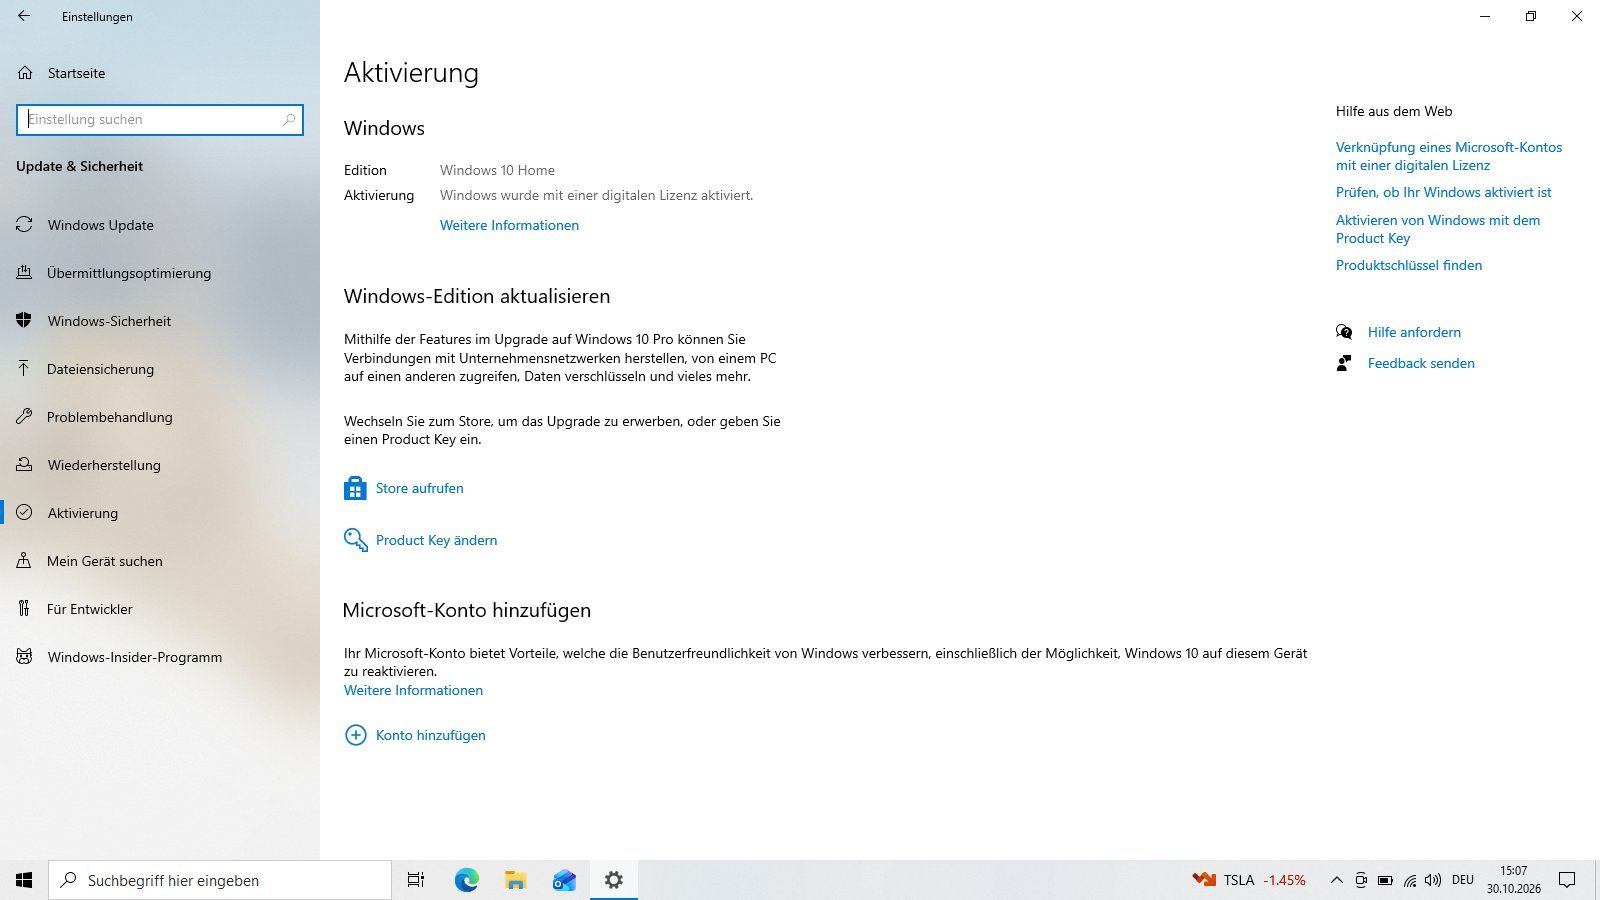
Task: Click the key icon for changing Product Key
Action: tap(355, 540)
